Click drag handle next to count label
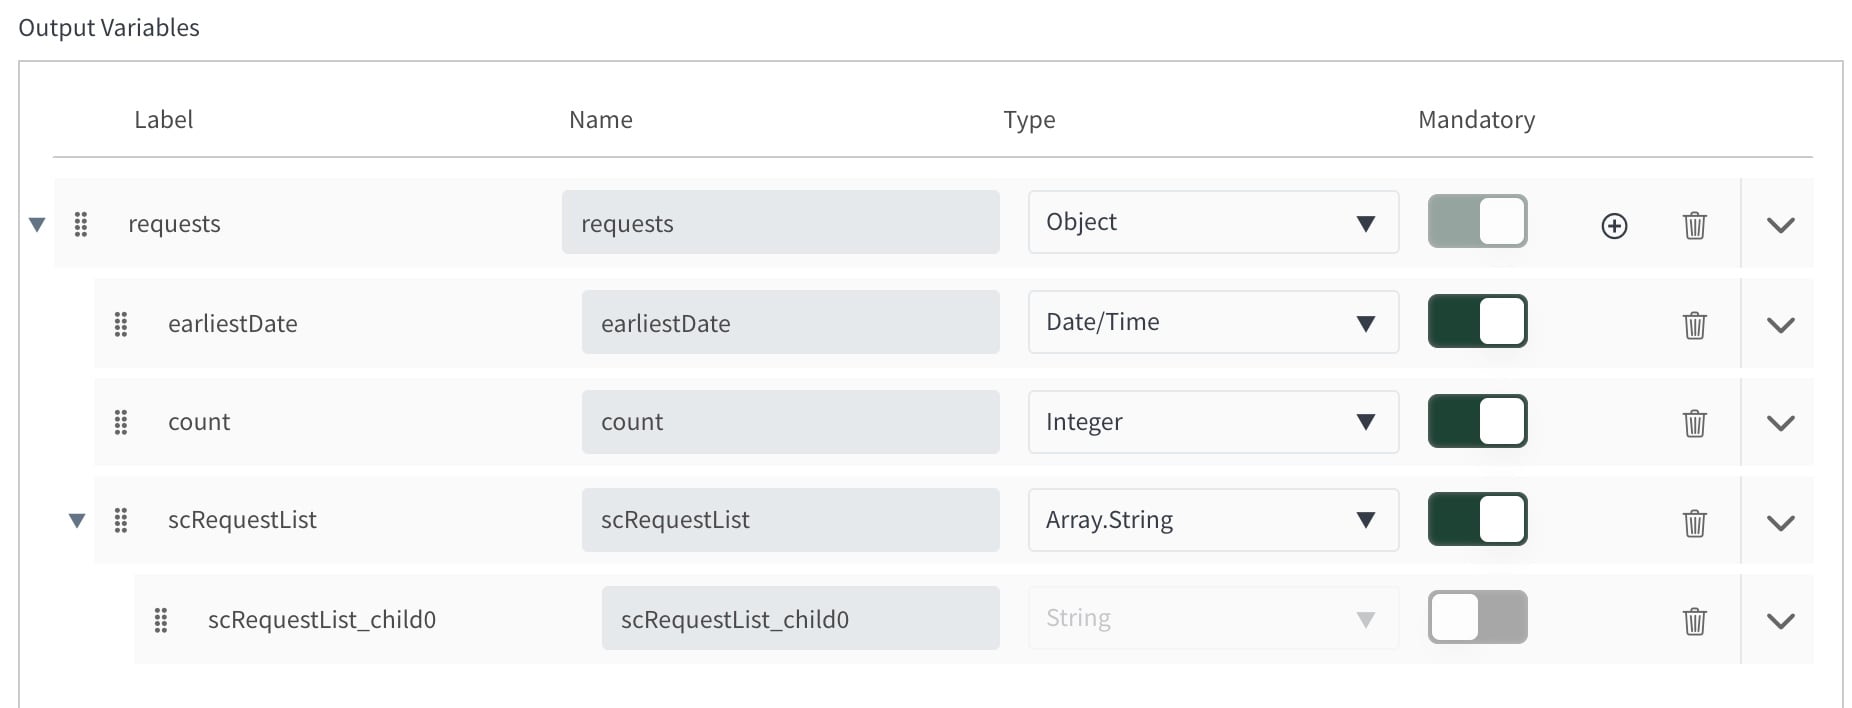The image size is (1852, 708). pyautogui.click(x=121, y=422)
